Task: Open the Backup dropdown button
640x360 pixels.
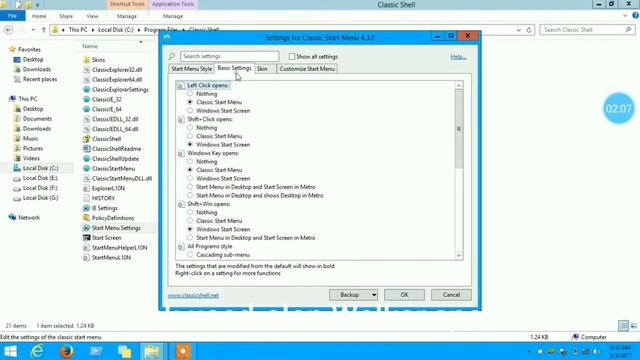Action: click(353, 295)
